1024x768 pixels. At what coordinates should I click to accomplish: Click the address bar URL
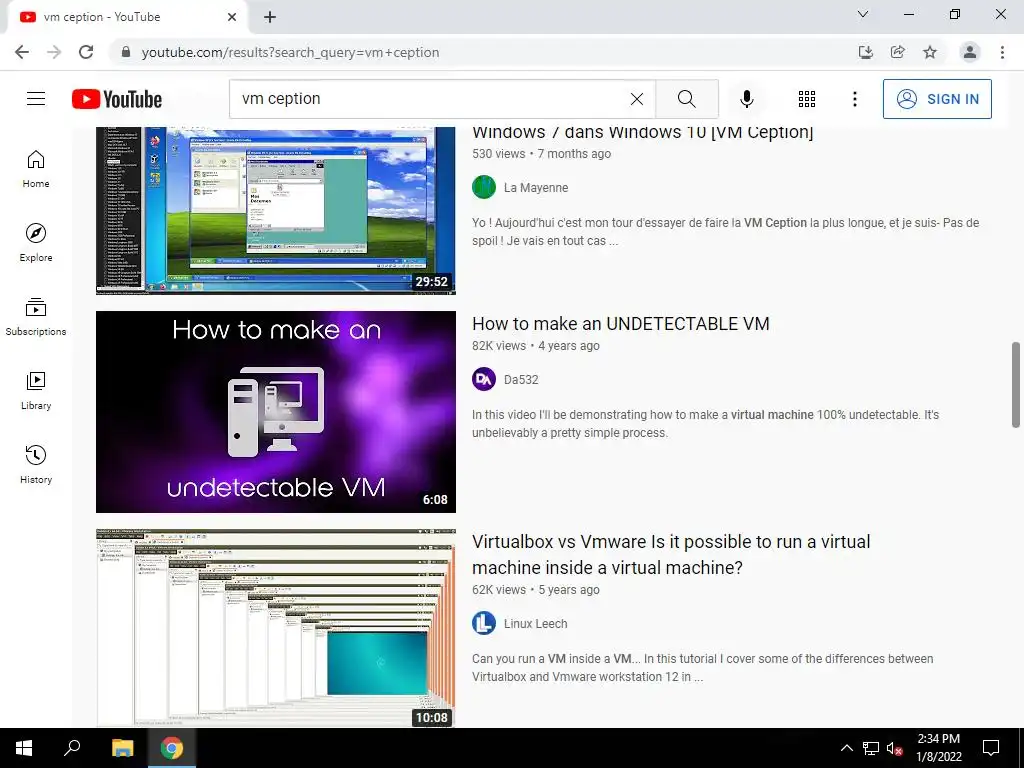click(x=290, y=52)
